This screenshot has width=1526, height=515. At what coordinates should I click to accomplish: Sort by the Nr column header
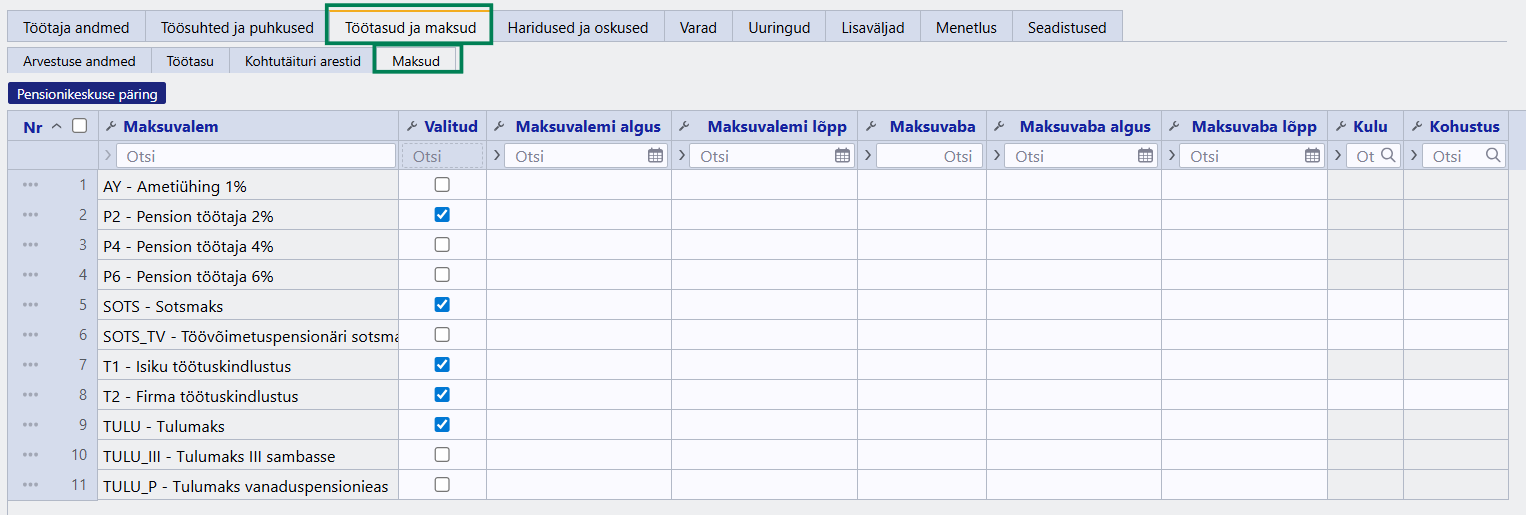click(x=33, y=126)
